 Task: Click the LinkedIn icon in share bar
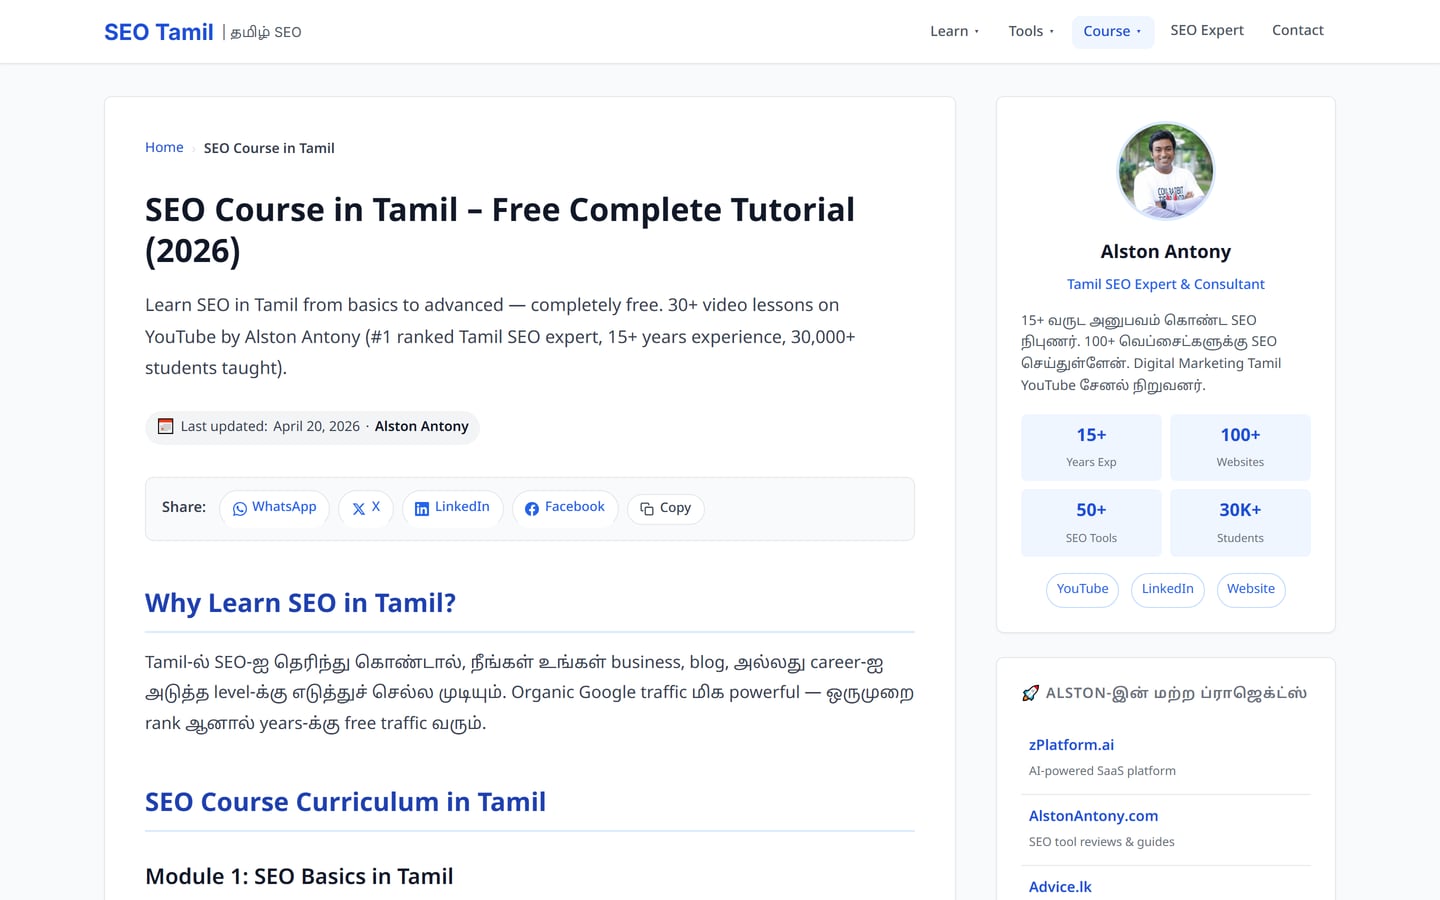[x=422, y=509]
